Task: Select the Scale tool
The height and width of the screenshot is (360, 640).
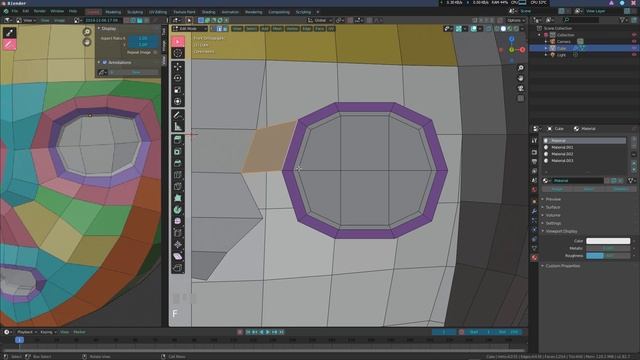Action: click(x=178, y=90)
